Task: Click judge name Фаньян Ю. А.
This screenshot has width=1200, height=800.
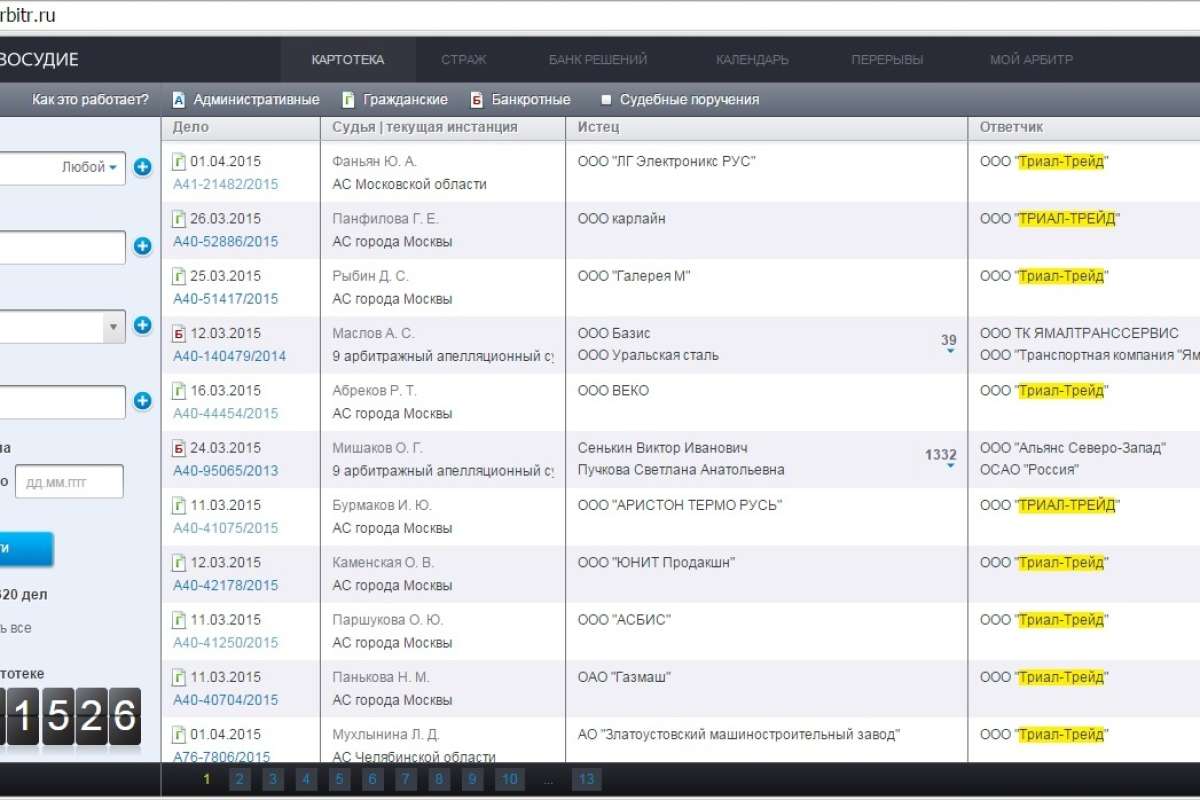Action: click(x=374, y=161)
